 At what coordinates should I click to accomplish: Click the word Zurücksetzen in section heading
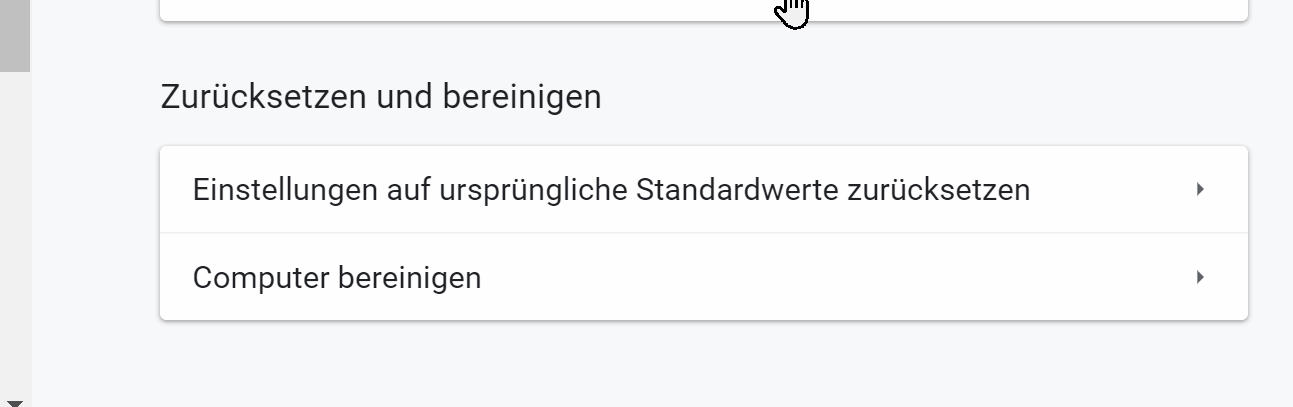pyautogui.click(x=264, y=97)
